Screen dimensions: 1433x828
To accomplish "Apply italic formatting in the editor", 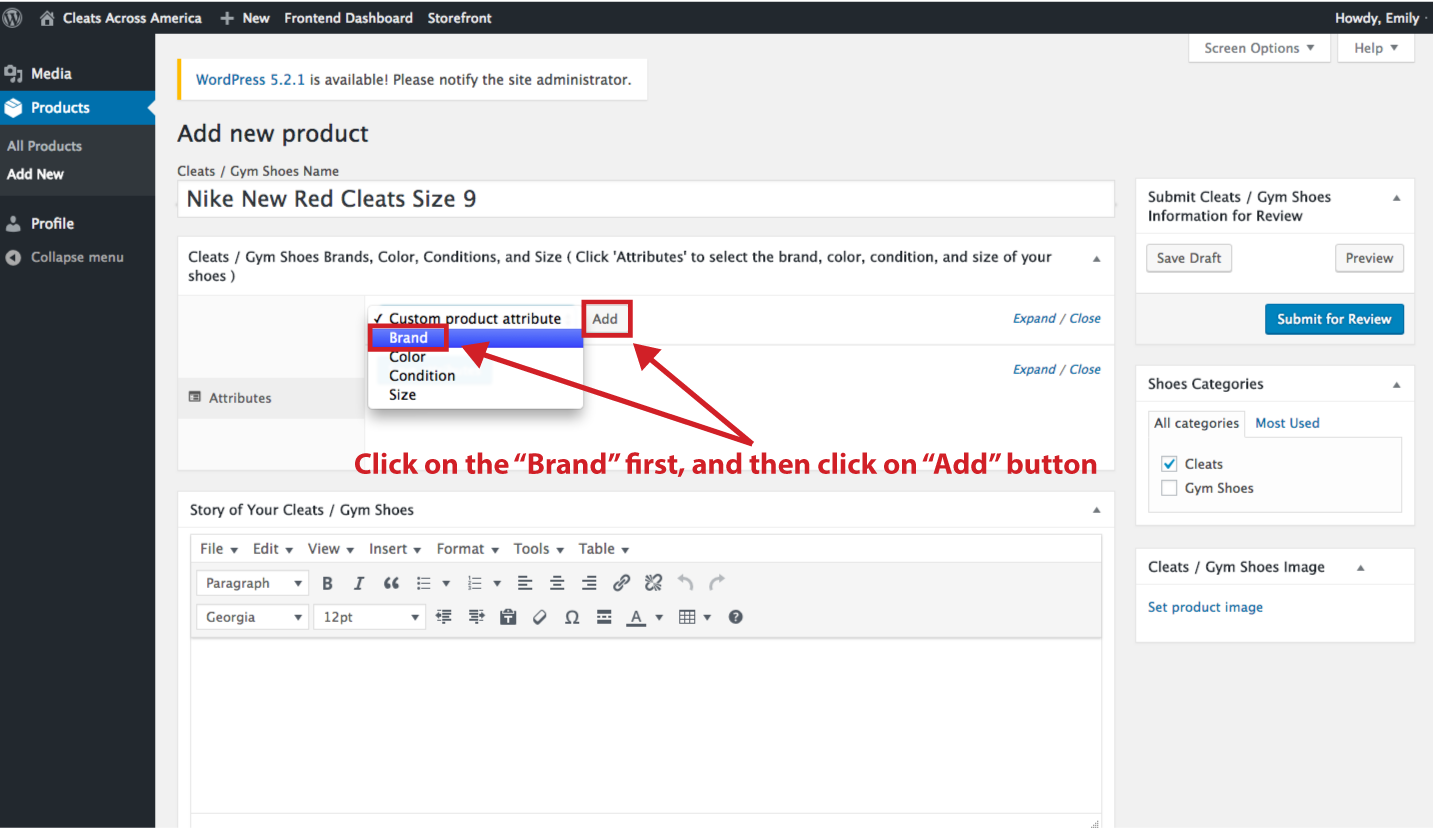I will coord(358,583).
